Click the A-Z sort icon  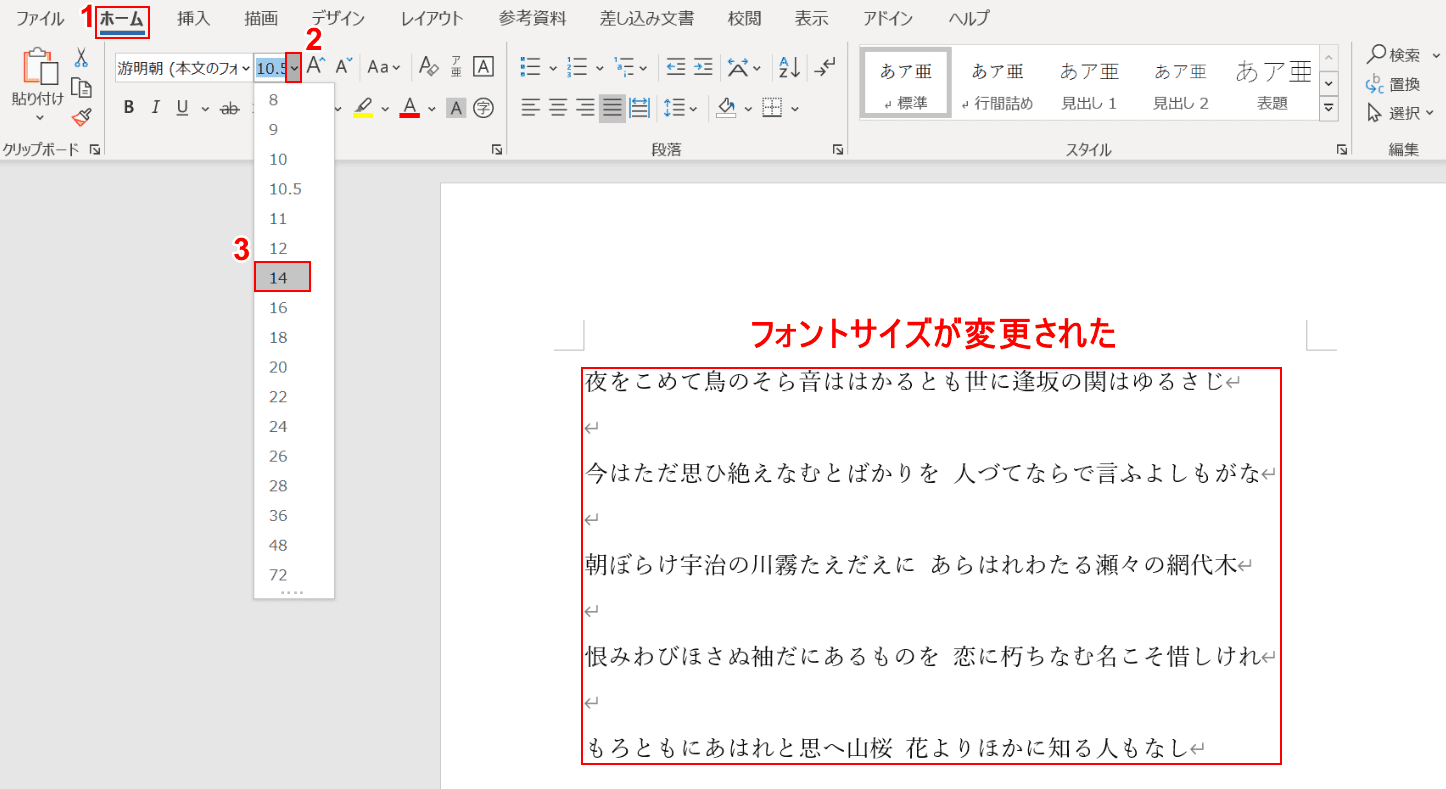click(x=790, y=67)
